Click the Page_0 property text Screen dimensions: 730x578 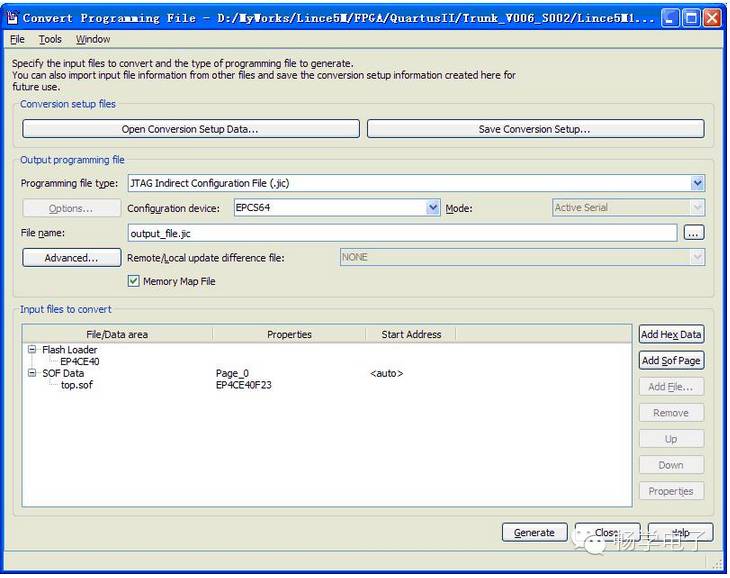pos(232,373)
